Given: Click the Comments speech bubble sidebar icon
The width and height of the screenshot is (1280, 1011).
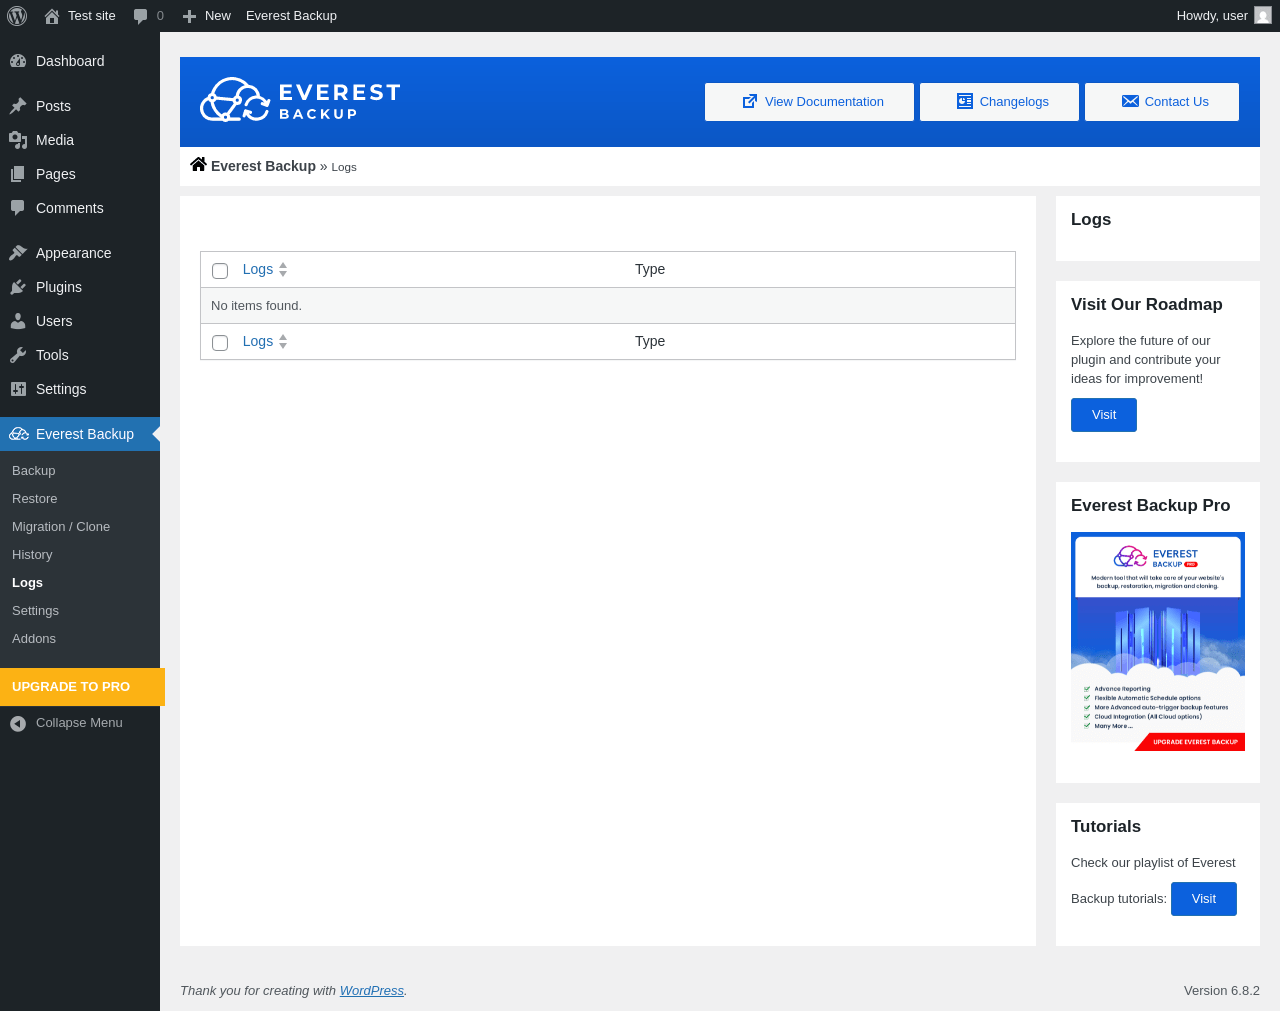Looking at the screenshot, I should pyautogui.click(x=18, y=208).
